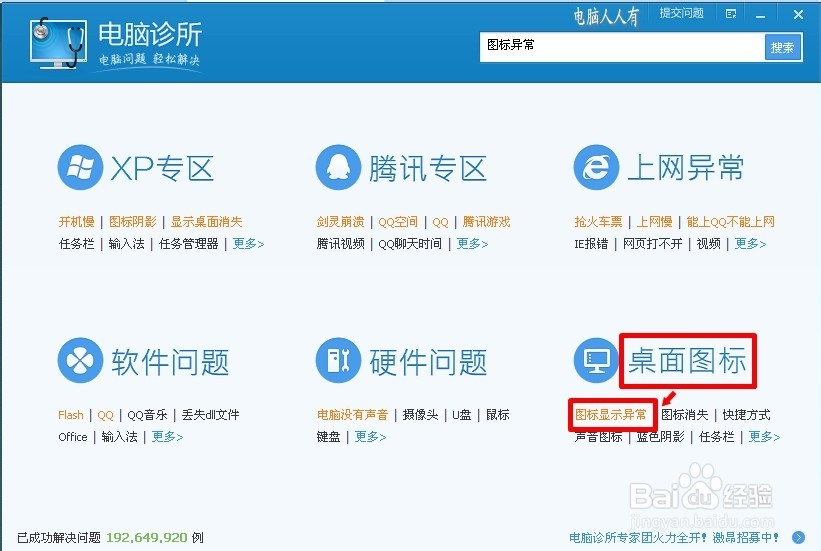821x551 pixels.
Task: Open the 输入法 link under 软件问题
Action: click(119, 437)
